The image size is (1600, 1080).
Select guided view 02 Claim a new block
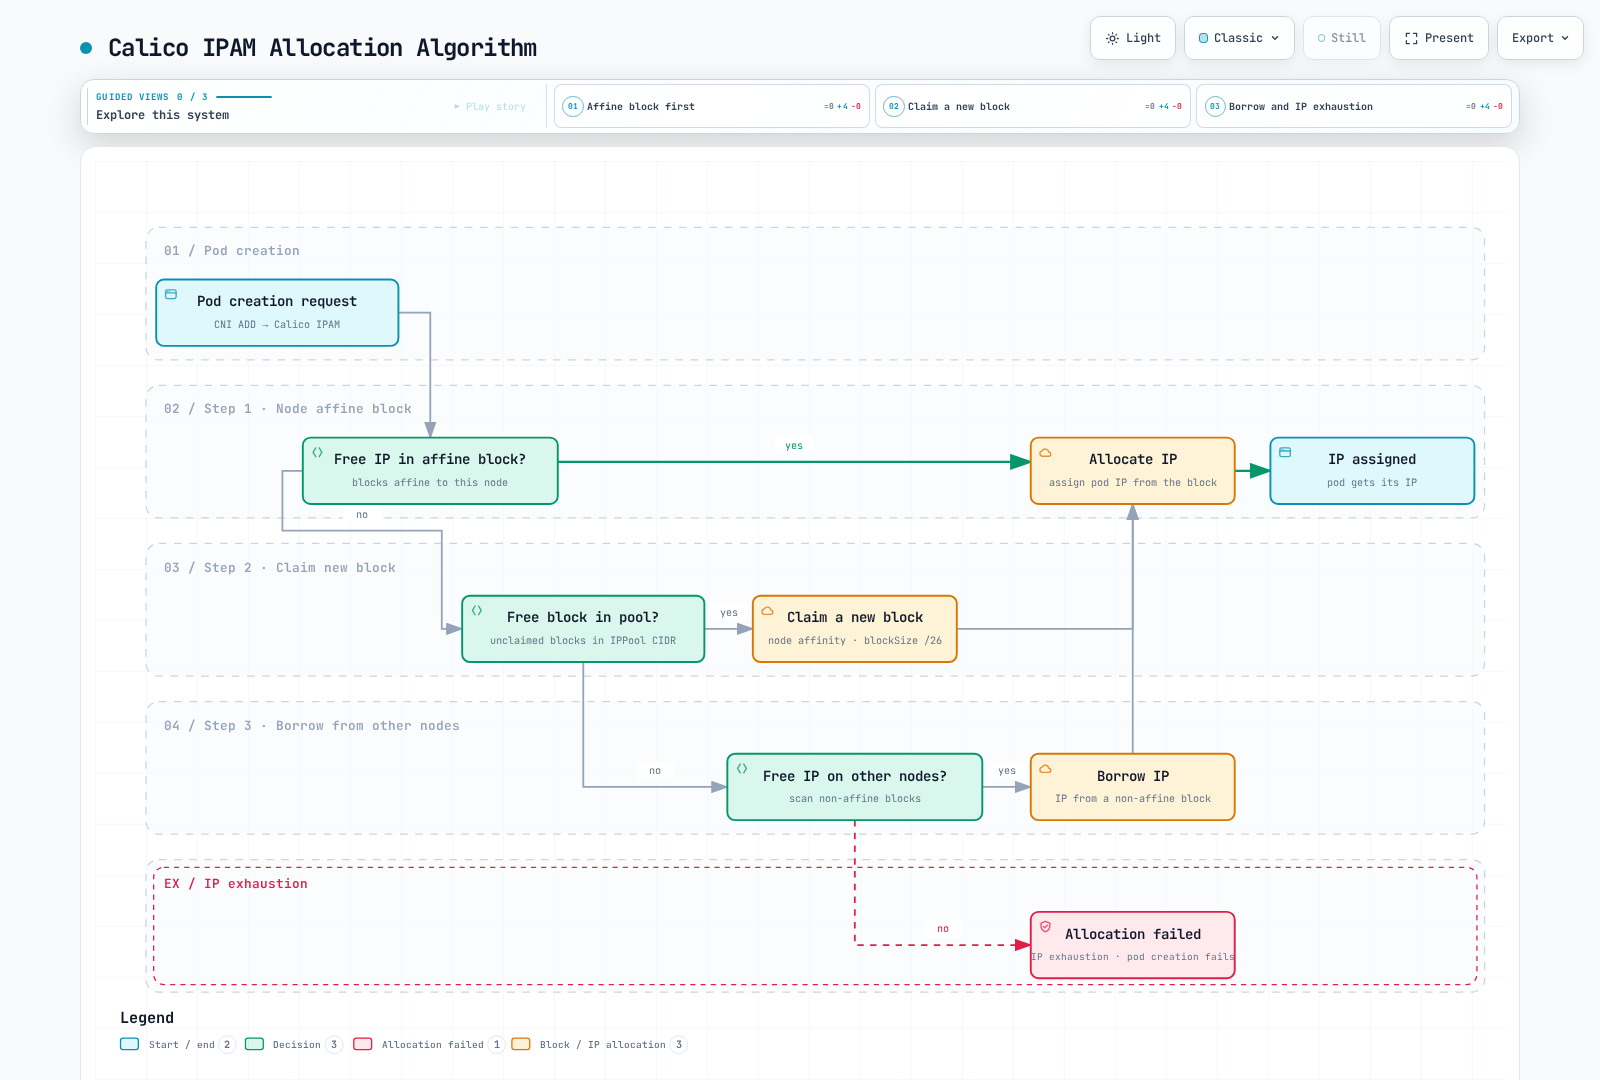[x=1033, y=106]
